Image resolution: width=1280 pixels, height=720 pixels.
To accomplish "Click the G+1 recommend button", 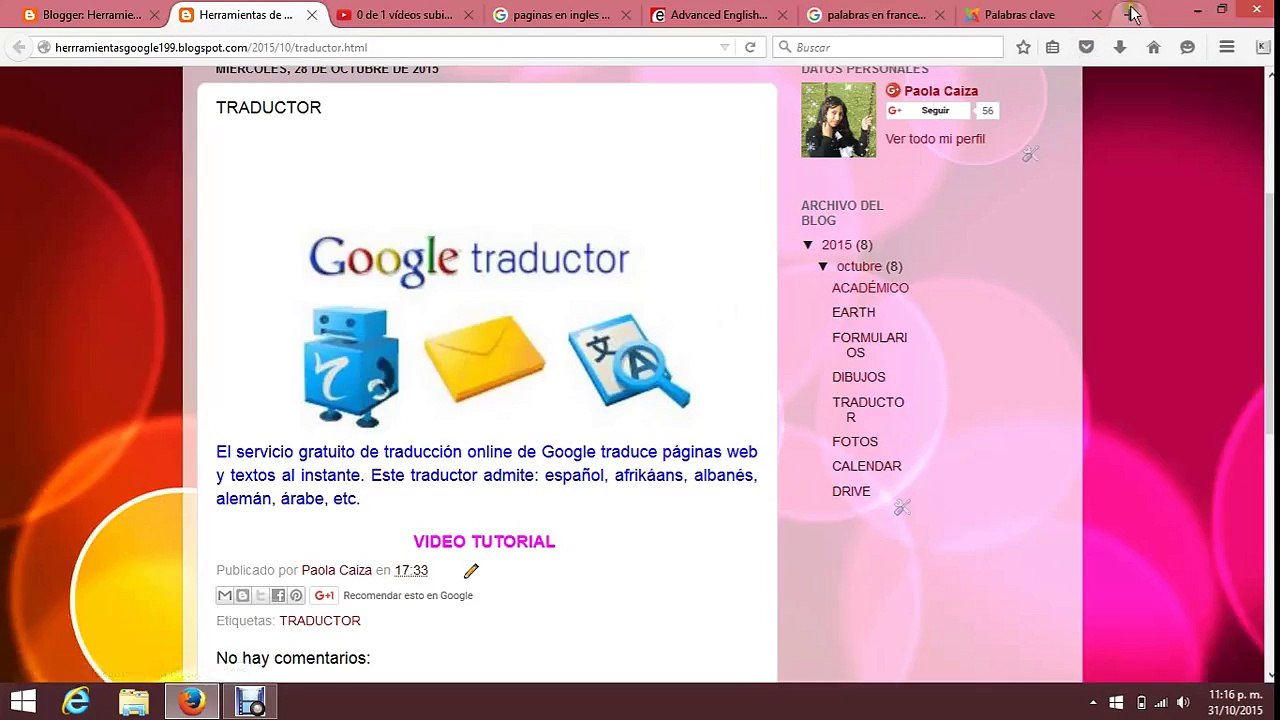I will point(324,596).
